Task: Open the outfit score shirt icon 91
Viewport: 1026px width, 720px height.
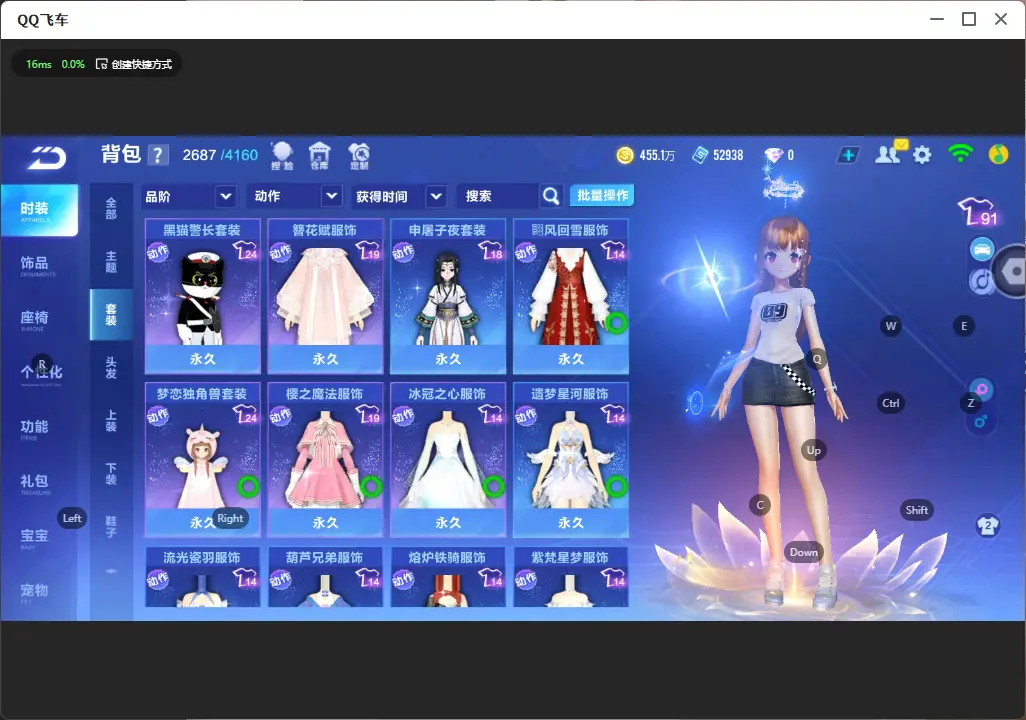Action: pos(978,211)
